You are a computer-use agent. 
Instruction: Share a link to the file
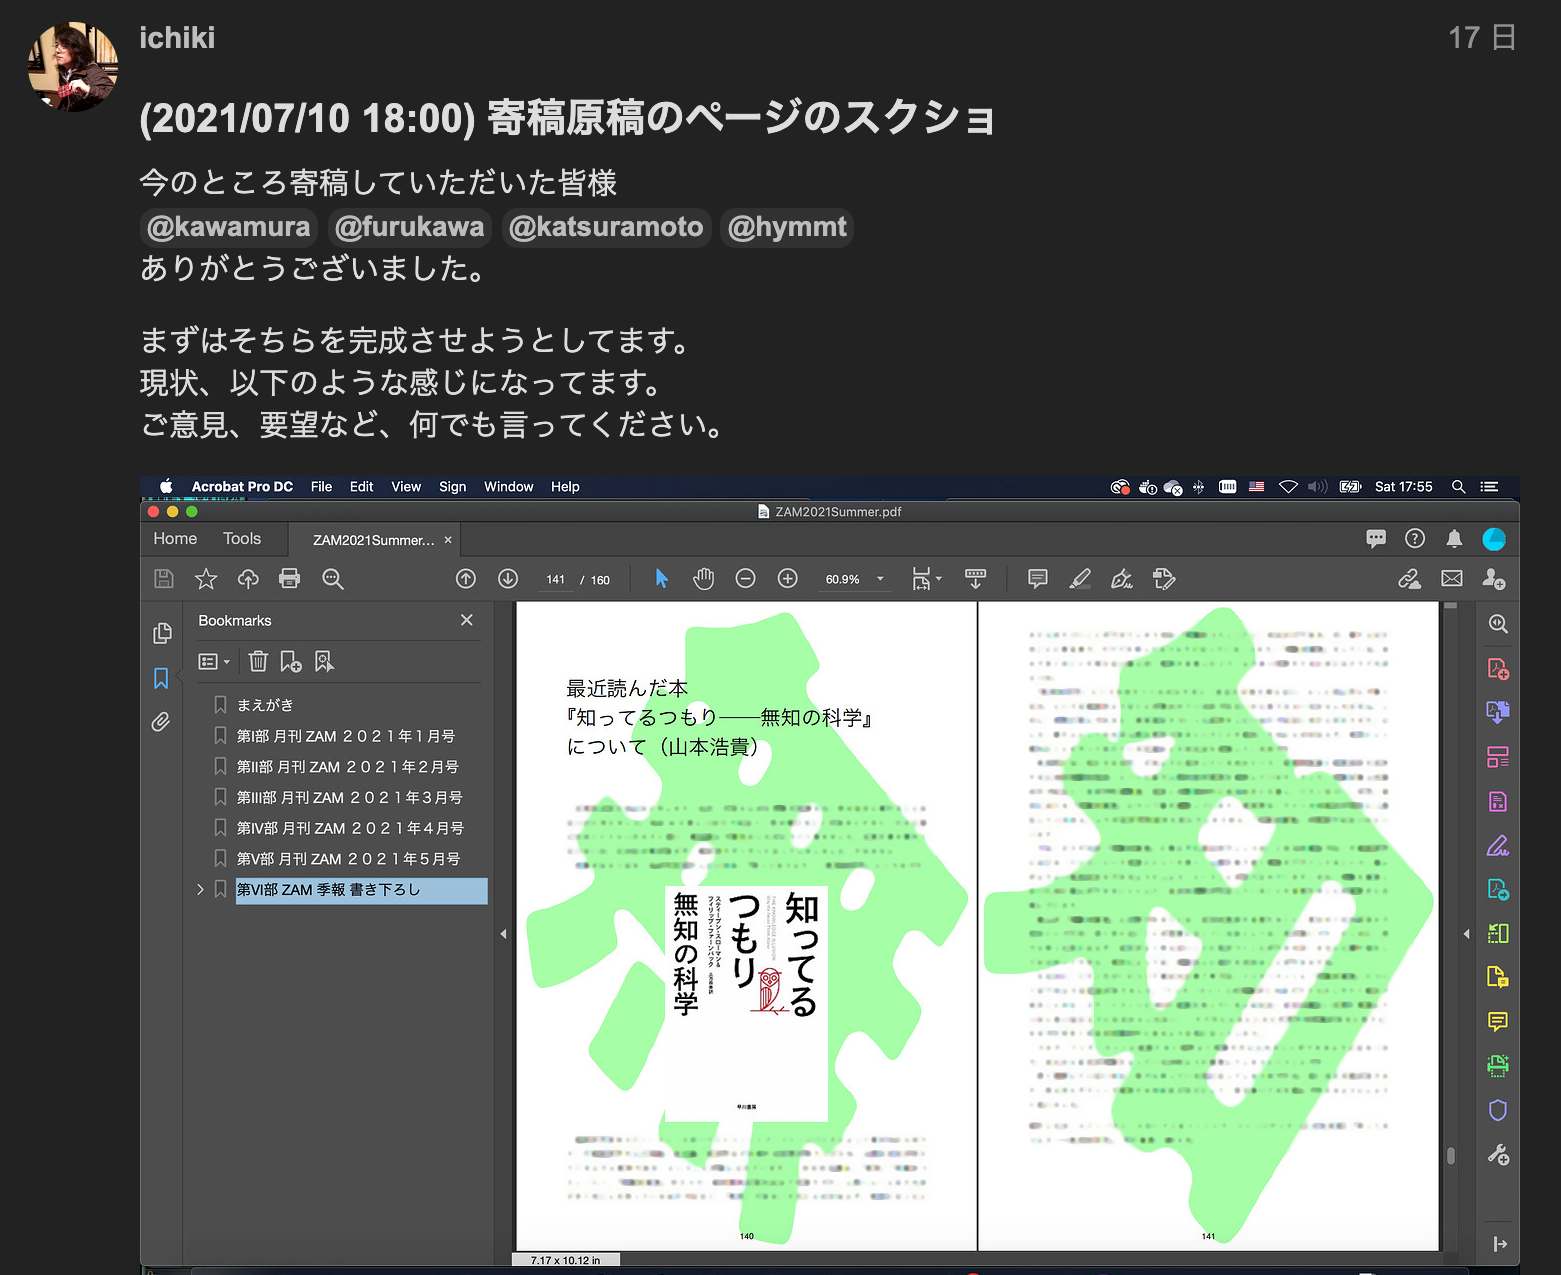tap(1410, 579)
